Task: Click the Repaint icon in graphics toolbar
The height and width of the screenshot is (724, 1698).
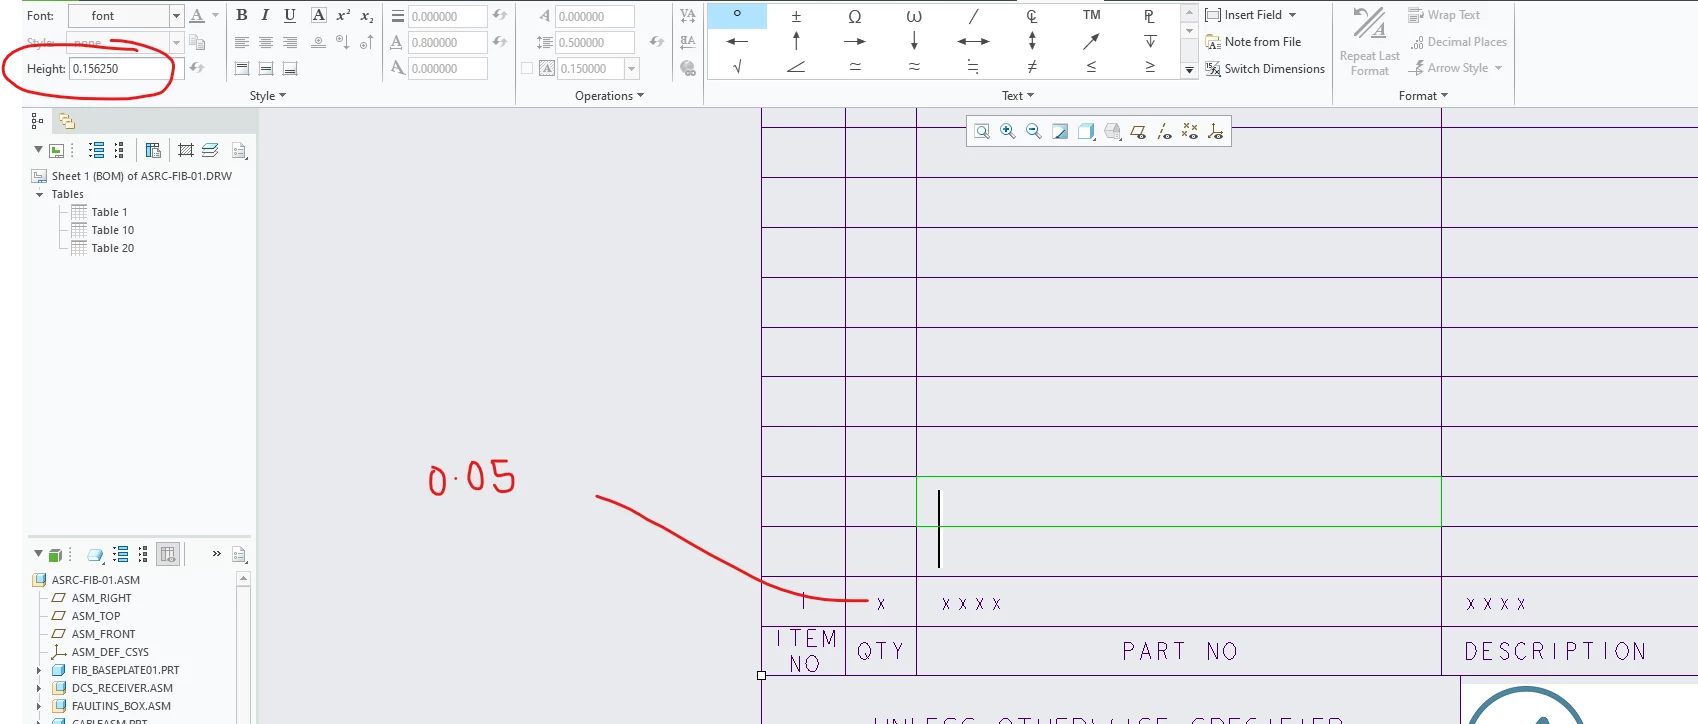Action: coord(1060,131)
